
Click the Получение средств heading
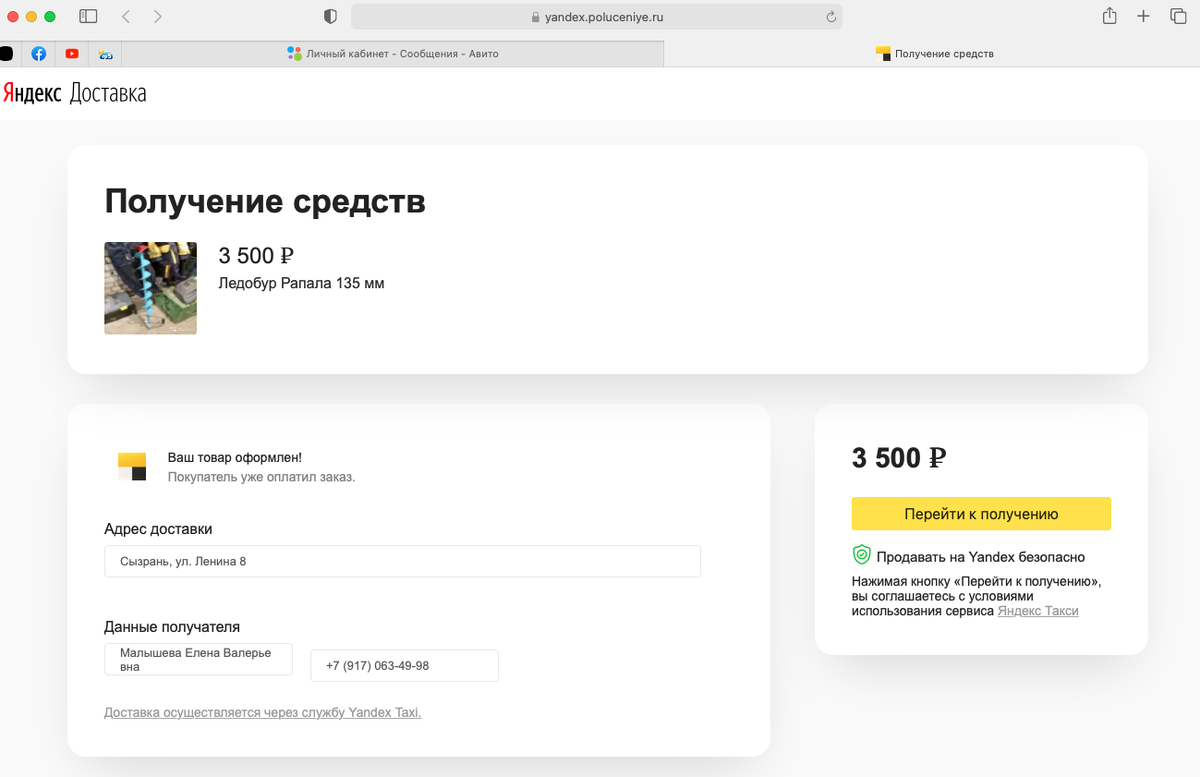click(265, 201)
